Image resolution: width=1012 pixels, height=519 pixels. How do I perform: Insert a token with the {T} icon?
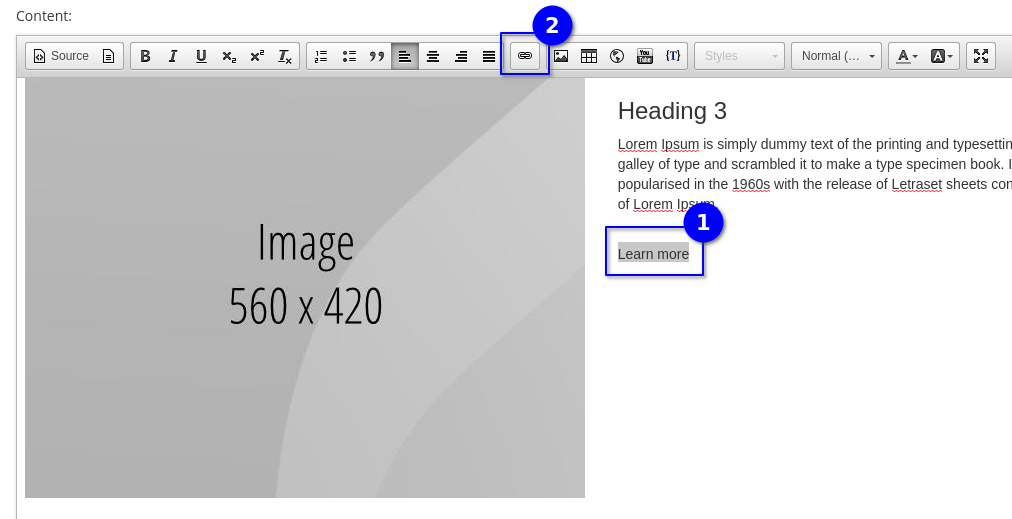(673, 56)
